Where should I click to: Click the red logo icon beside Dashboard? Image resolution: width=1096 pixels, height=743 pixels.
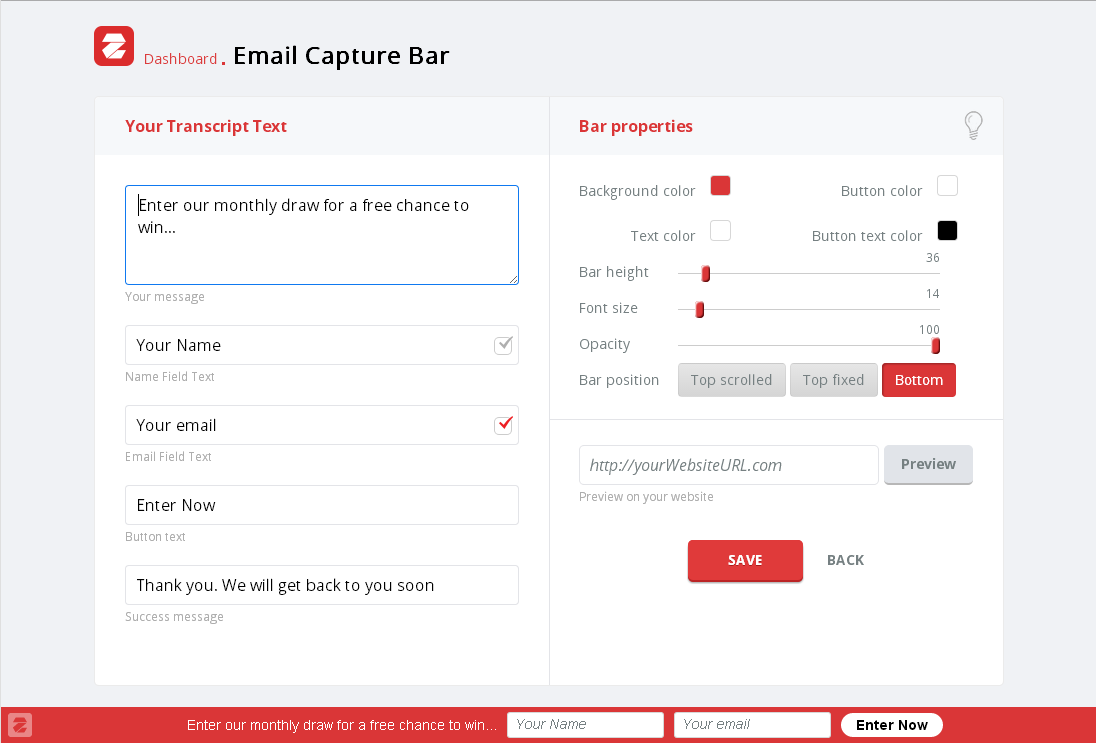114,46
